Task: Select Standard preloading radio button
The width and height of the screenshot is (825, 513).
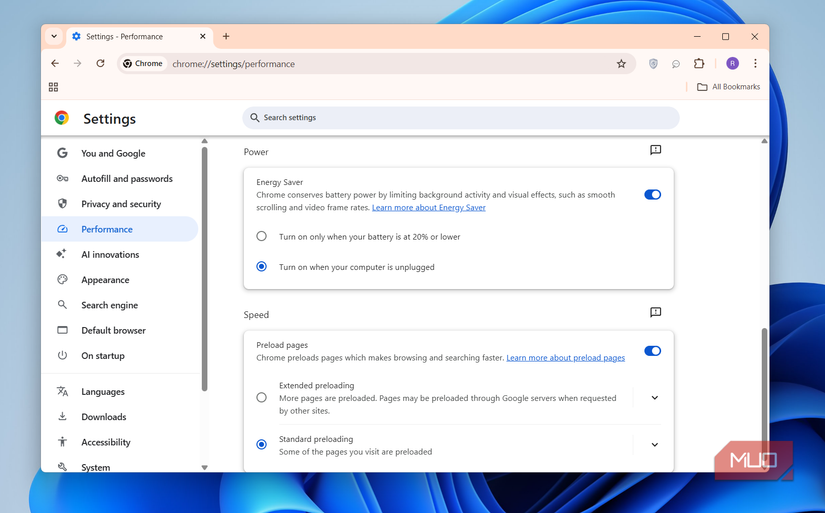Action: tap(261, 445)
